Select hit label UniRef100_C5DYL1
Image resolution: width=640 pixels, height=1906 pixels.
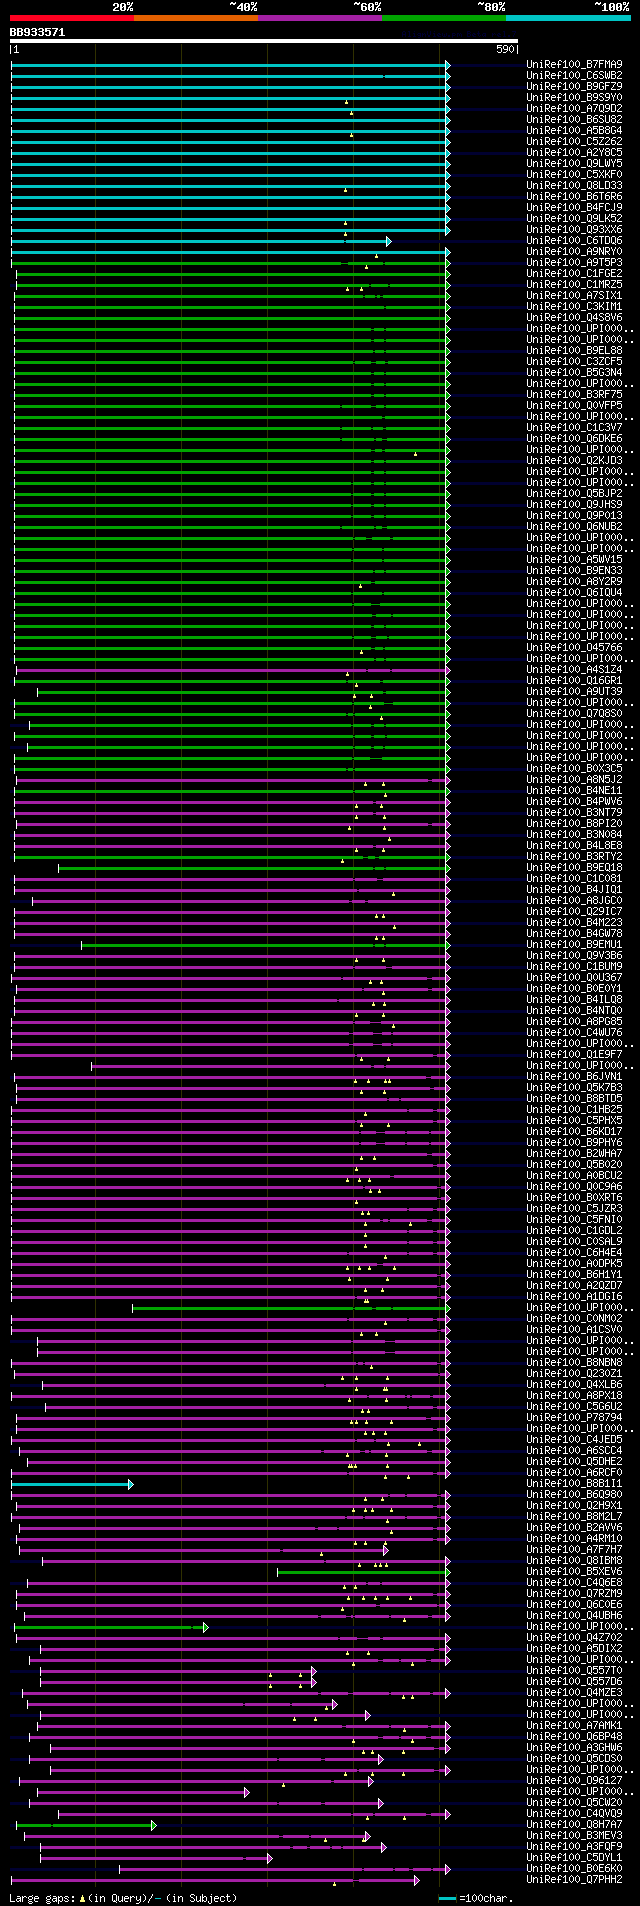click(x=574, y=1858)
